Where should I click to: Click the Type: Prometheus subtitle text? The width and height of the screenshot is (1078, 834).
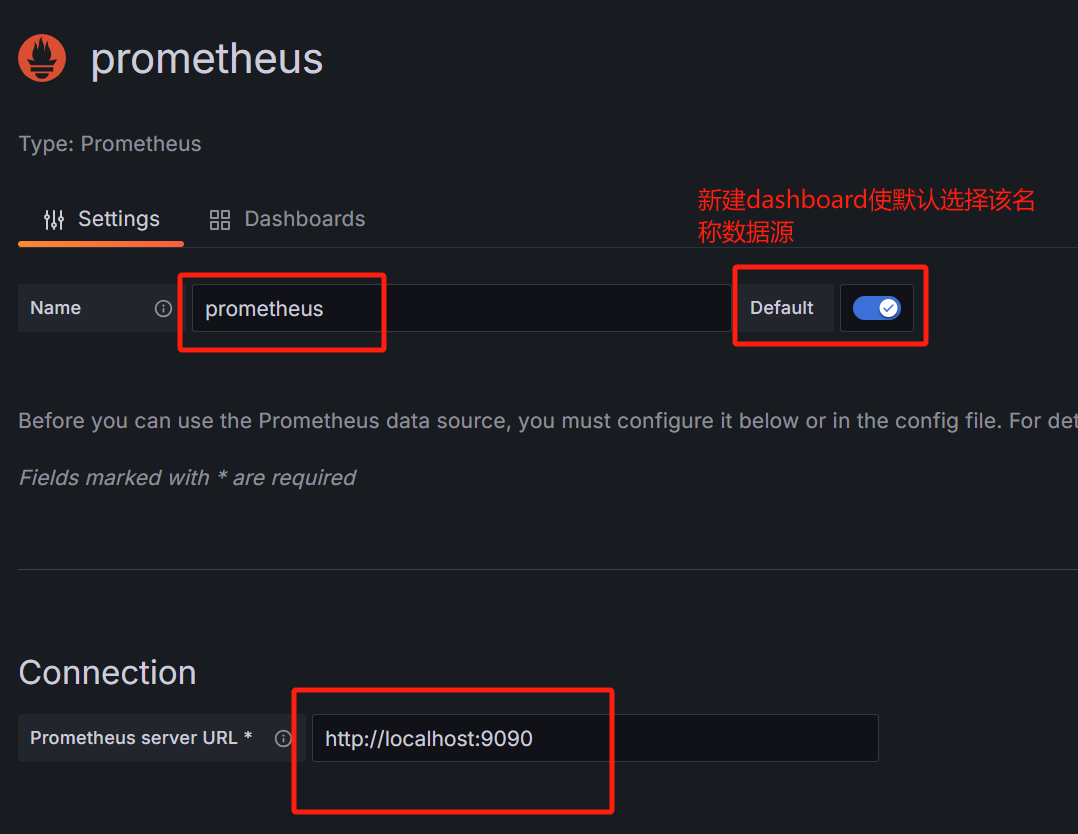[110, 144]
